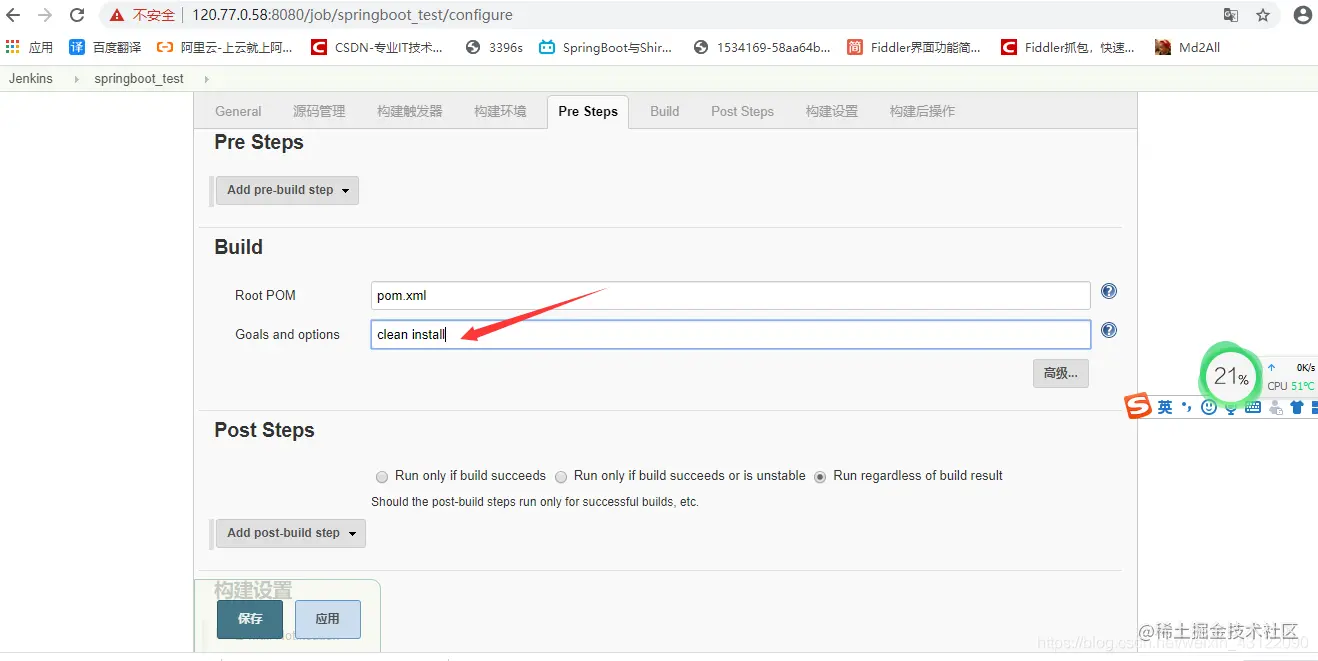Click the browser address bar URL

tap(352, 15)
